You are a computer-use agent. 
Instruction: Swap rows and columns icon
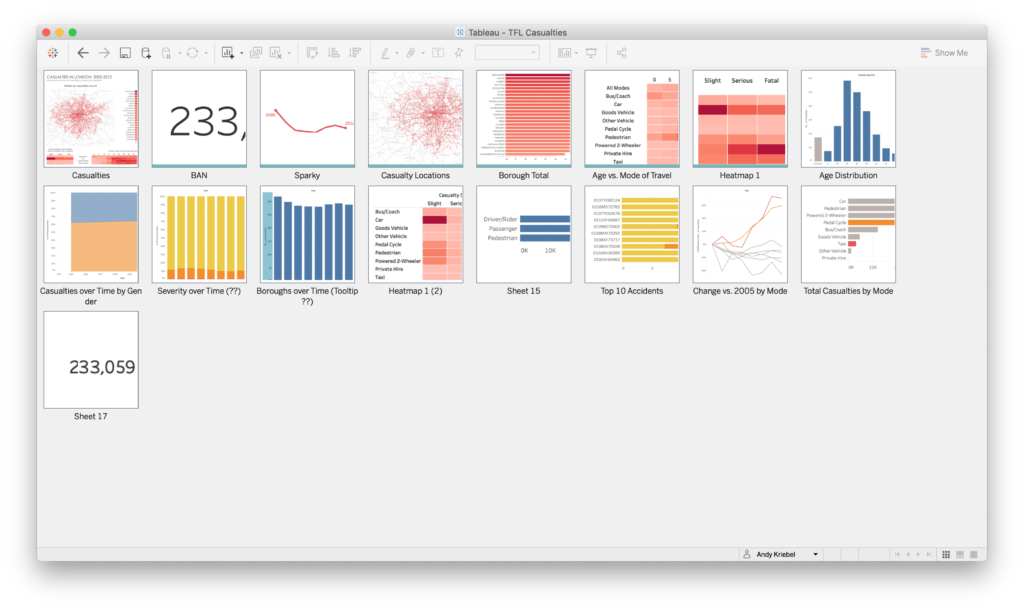click(x=312, y=53)
